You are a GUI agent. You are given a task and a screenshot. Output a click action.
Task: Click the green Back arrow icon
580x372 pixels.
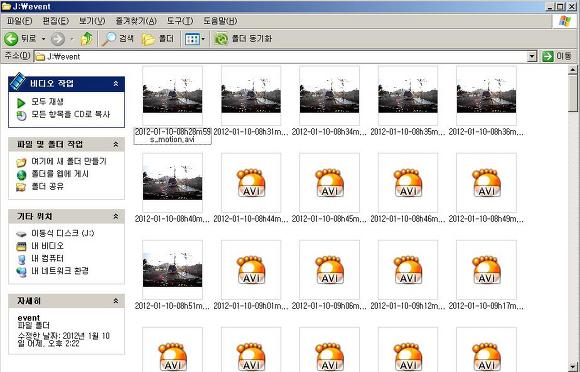tap(10, 38)
